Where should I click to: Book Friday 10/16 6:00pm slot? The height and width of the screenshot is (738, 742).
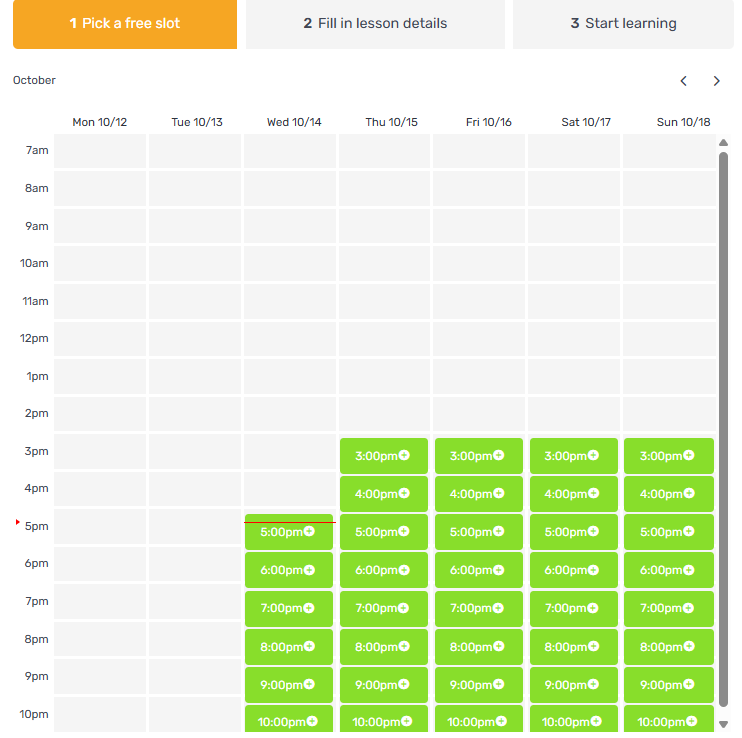click(479, 570)
